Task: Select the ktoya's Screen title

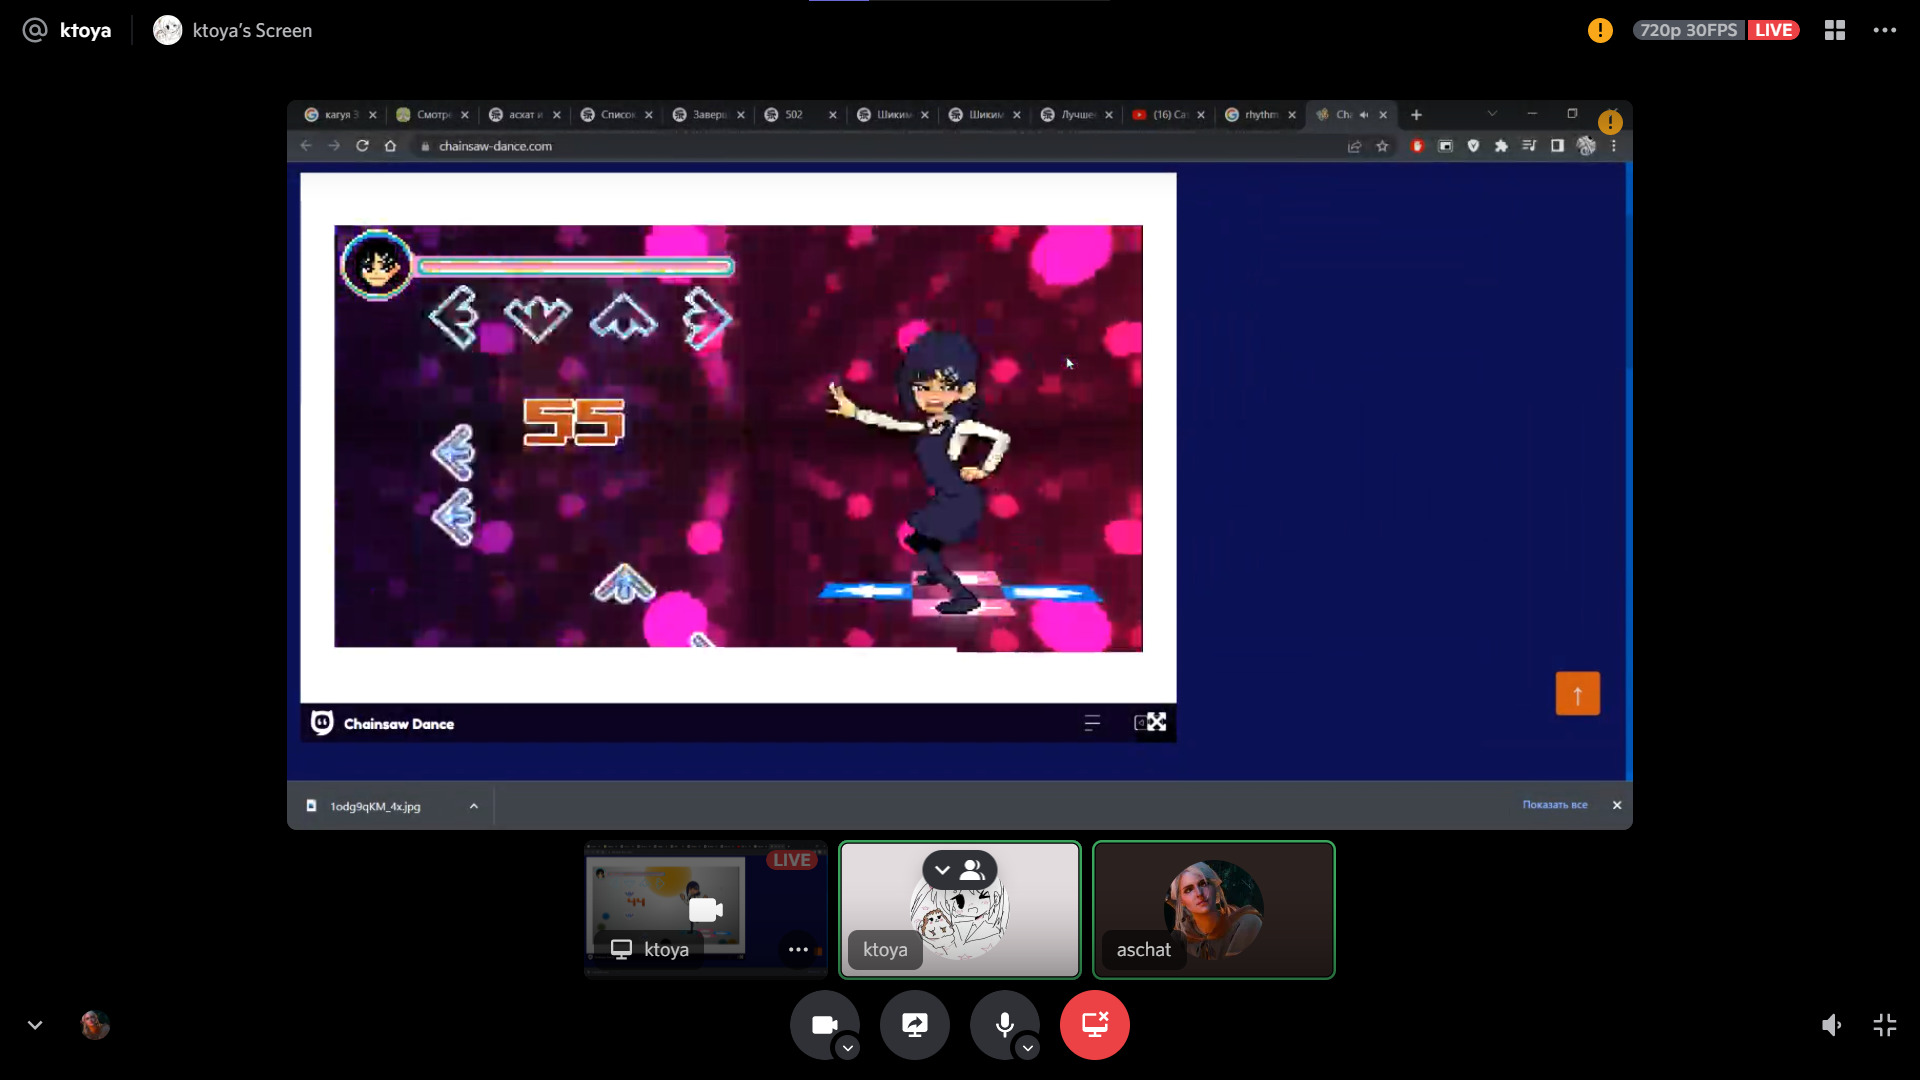Action: (x=251, y=31)
